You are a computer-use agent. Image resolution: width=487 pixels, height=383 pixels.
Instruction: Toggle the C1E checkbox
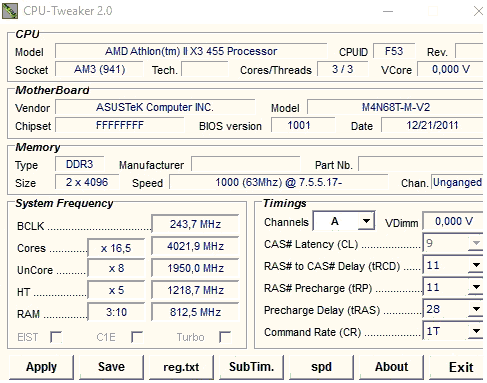pos(137,337)
